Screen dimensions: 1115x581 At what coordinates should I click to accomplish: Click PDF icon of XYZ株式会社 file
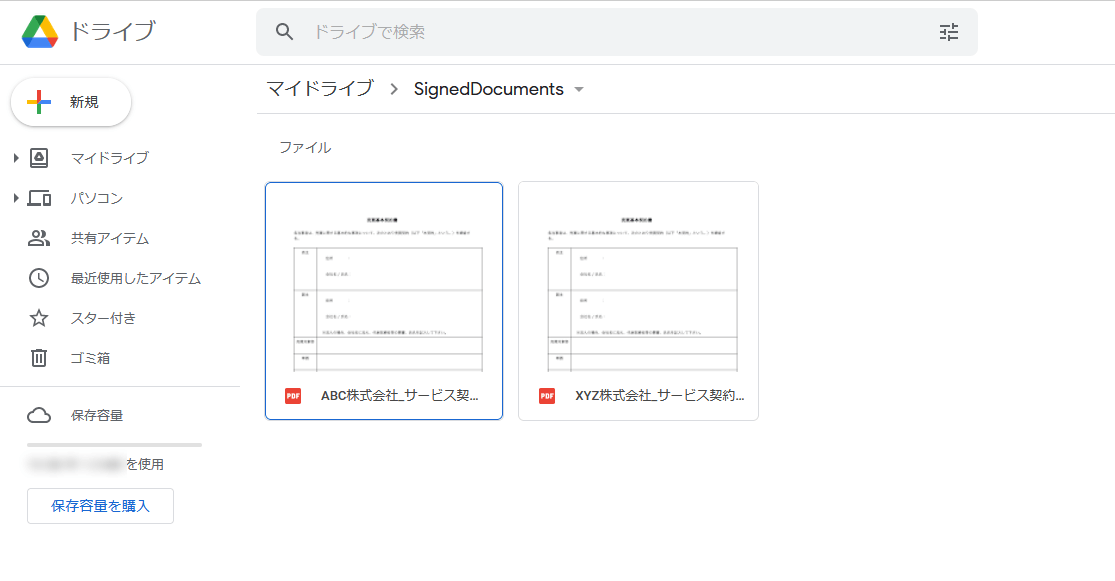547,395
